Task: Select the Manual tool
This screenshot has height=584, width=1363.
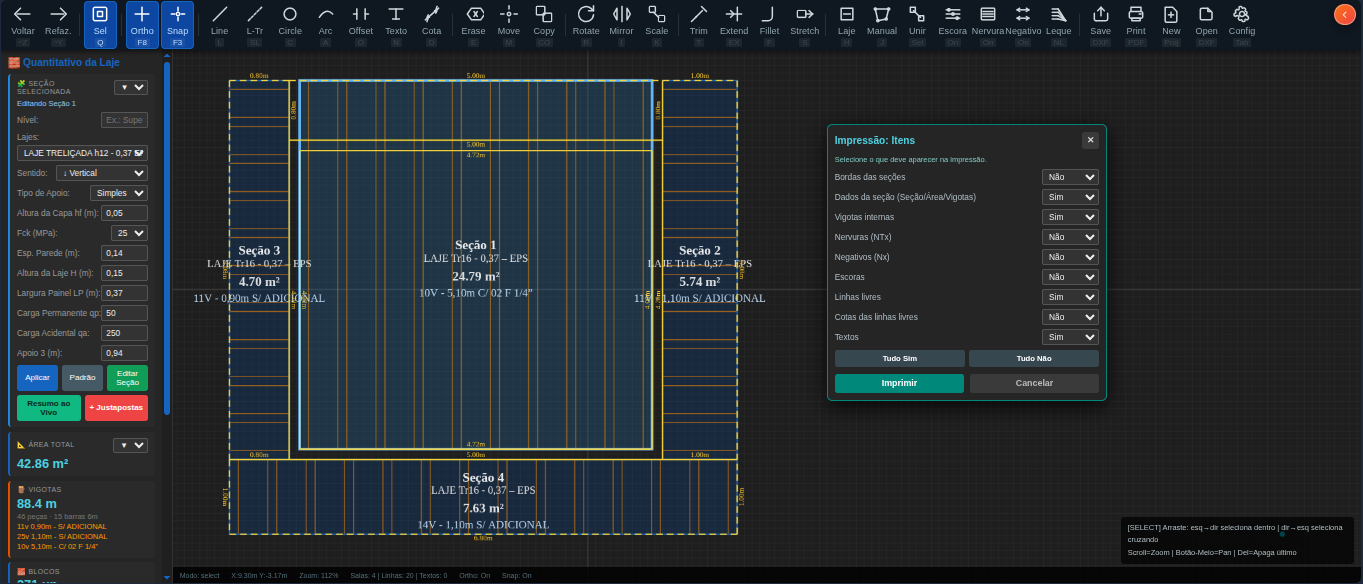Action: pos(881,25)
